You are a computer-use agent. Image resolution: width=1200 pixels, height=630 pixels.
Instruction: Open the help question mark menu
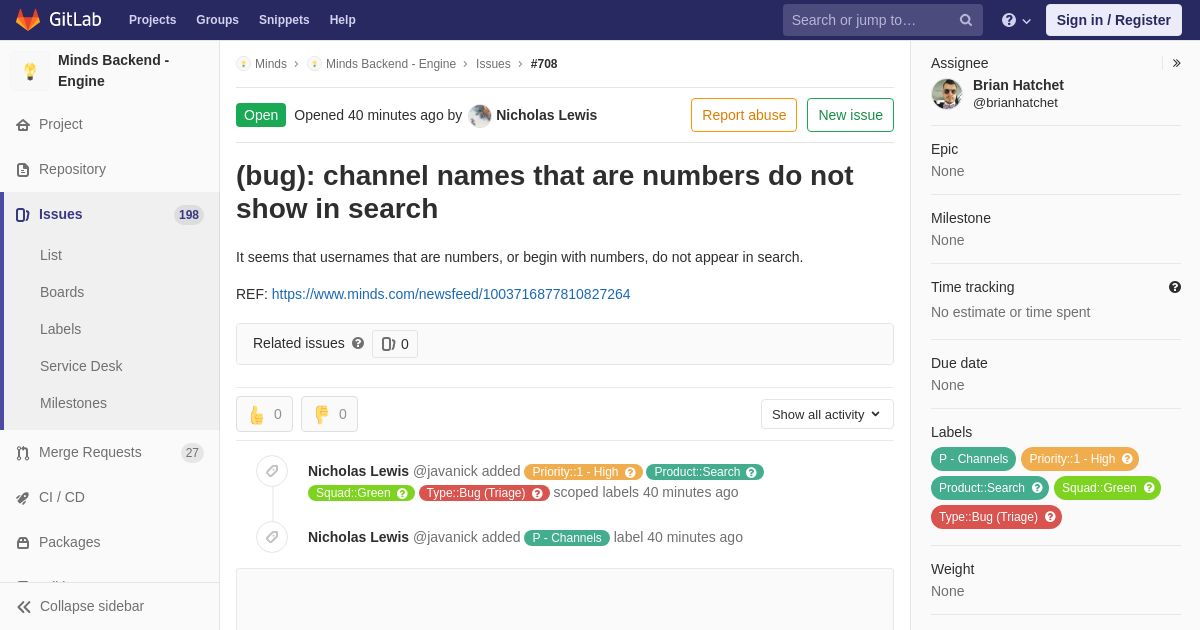[1016, 20]
